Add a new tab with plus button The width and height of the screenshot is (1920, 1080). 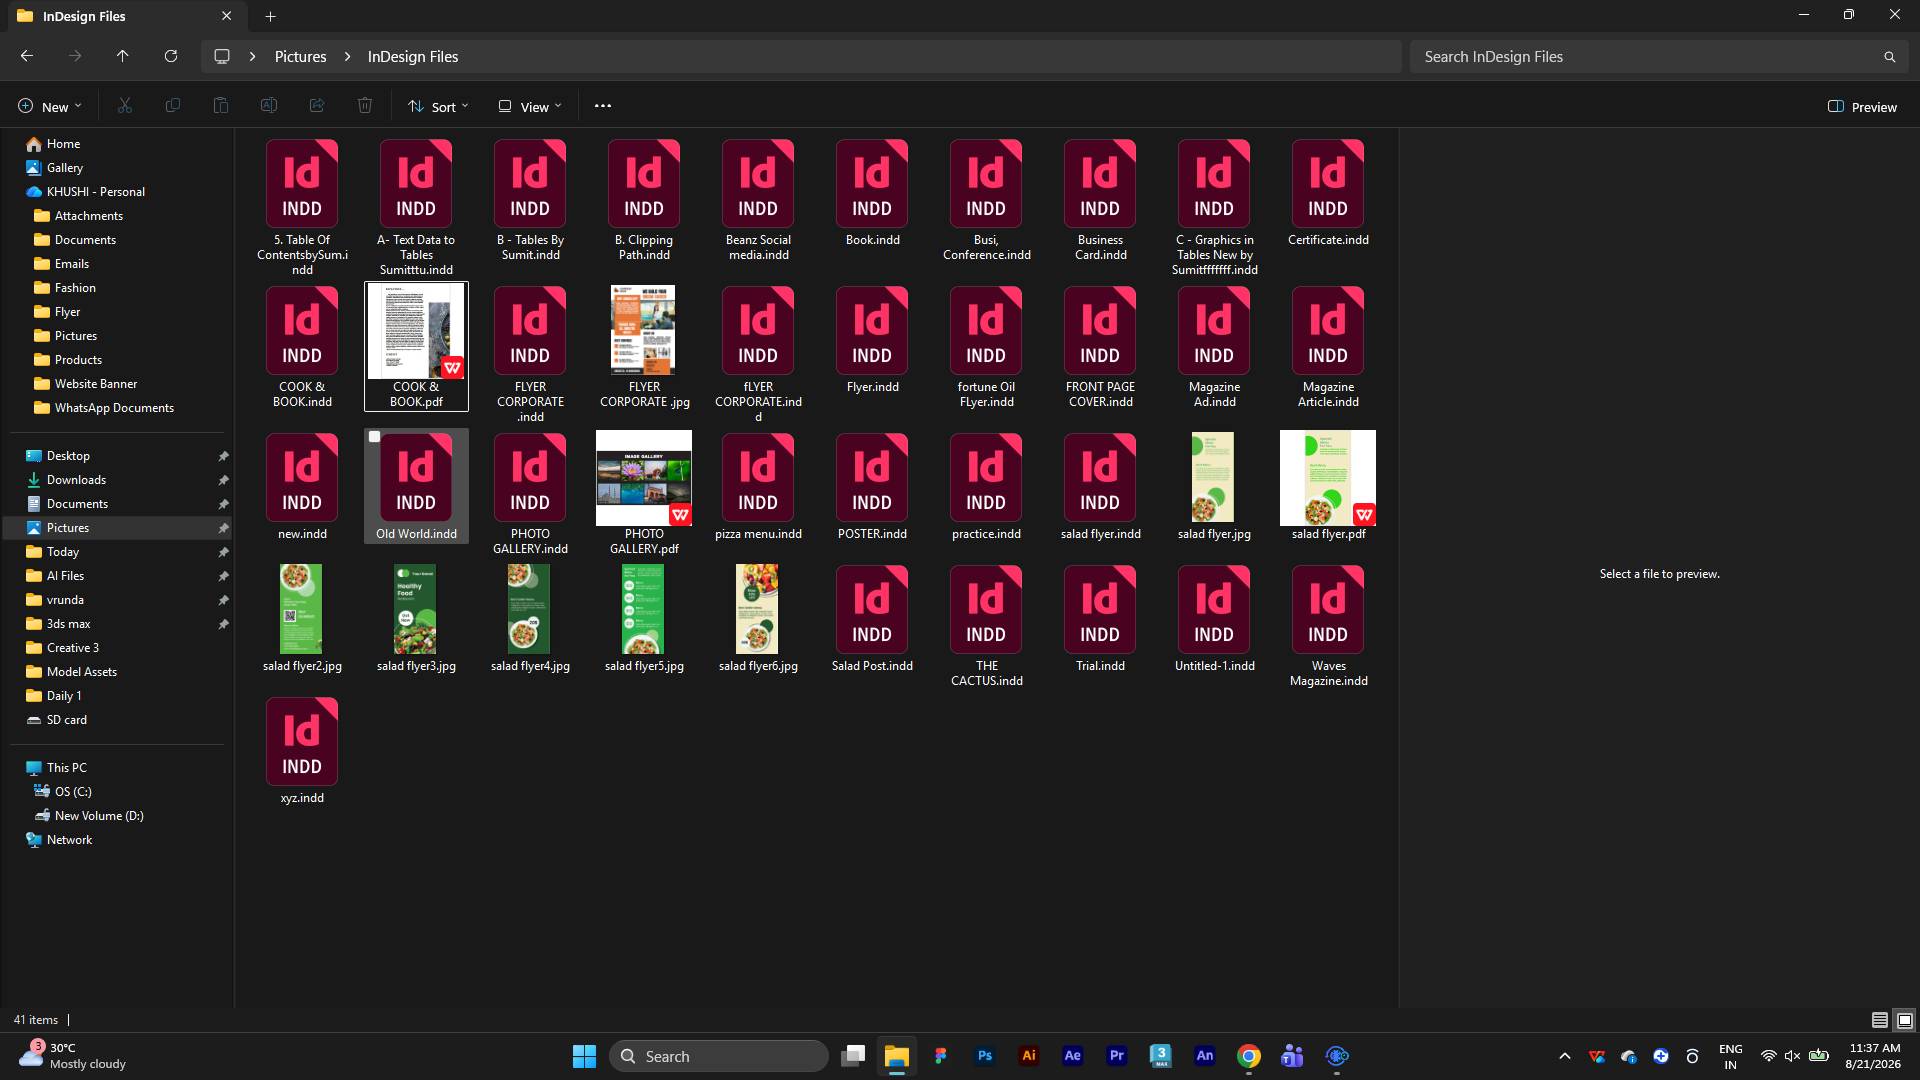click(270, 16)
